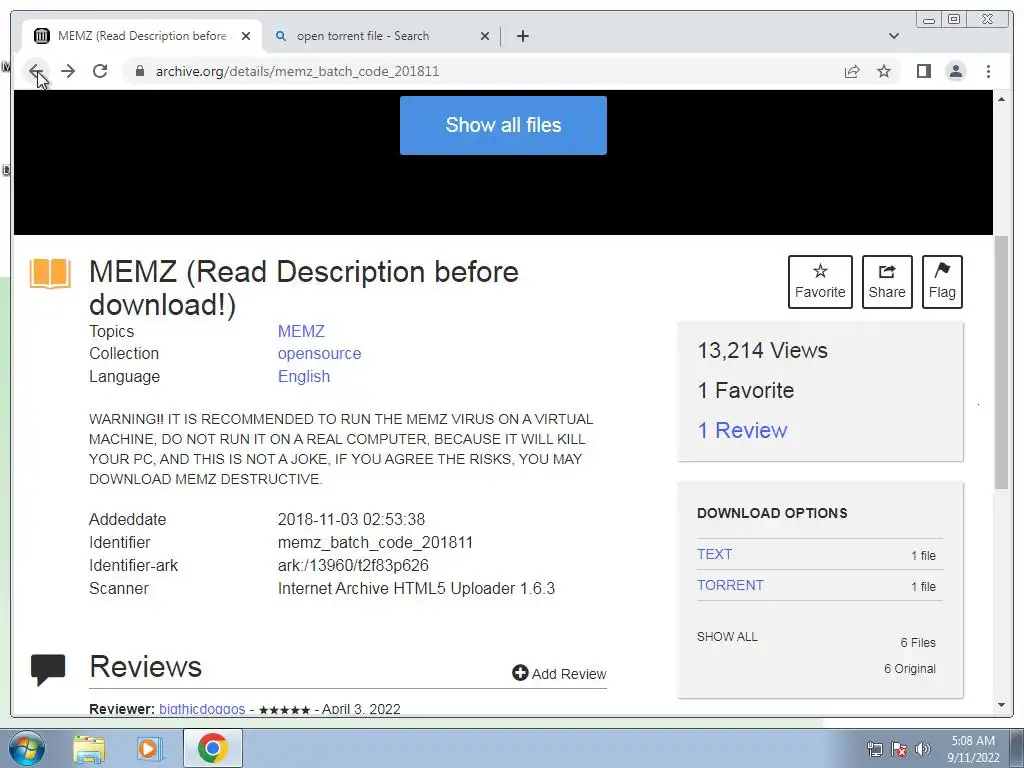Viewport: 1024px width, 768px height.
Task: Open the taskbar clock showing 5:08 AM
Action: pyautogui.click(x=973, y=749)
